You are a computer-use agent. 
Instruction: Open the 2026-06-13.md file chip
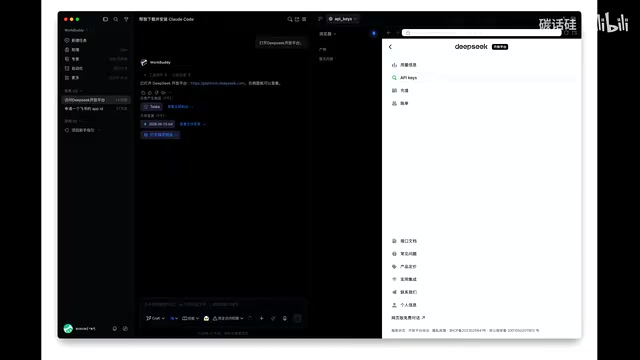[x=158, y=124]
